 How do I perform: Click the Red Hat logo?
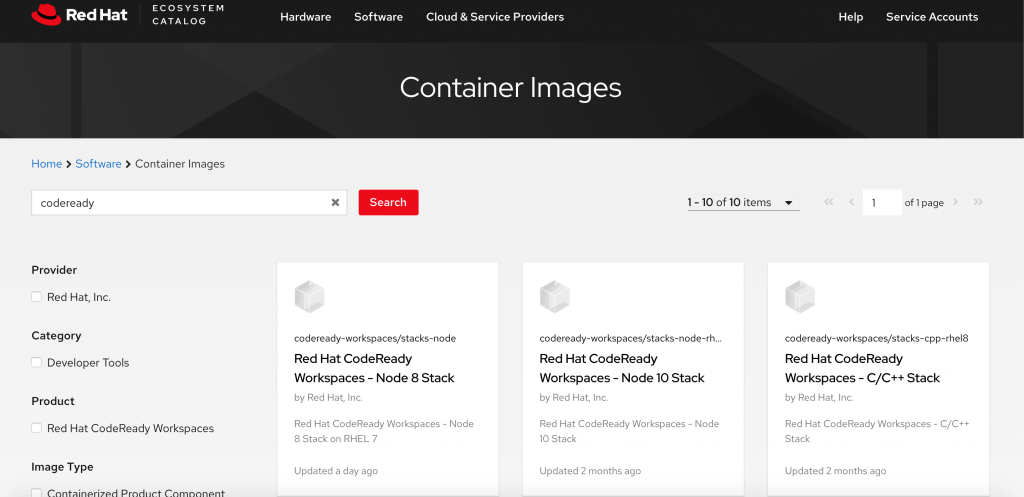(x=80, y=16)
